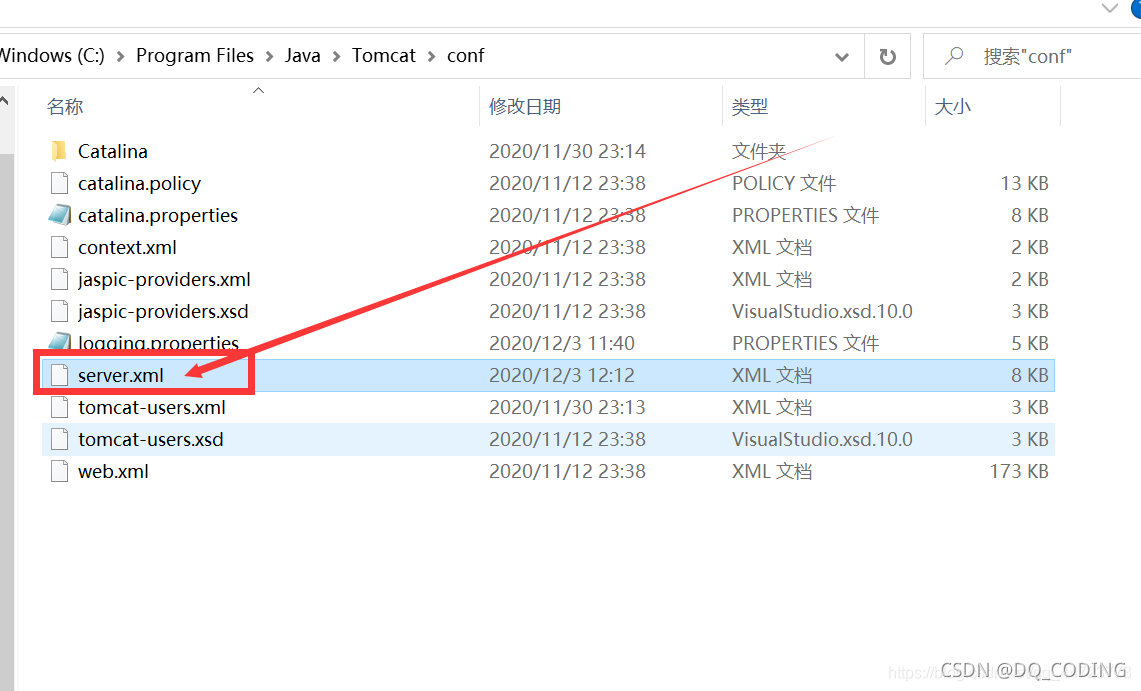
Task: Expand the chevron after Java breadcrumb
Action: click(x=336, y=57)
